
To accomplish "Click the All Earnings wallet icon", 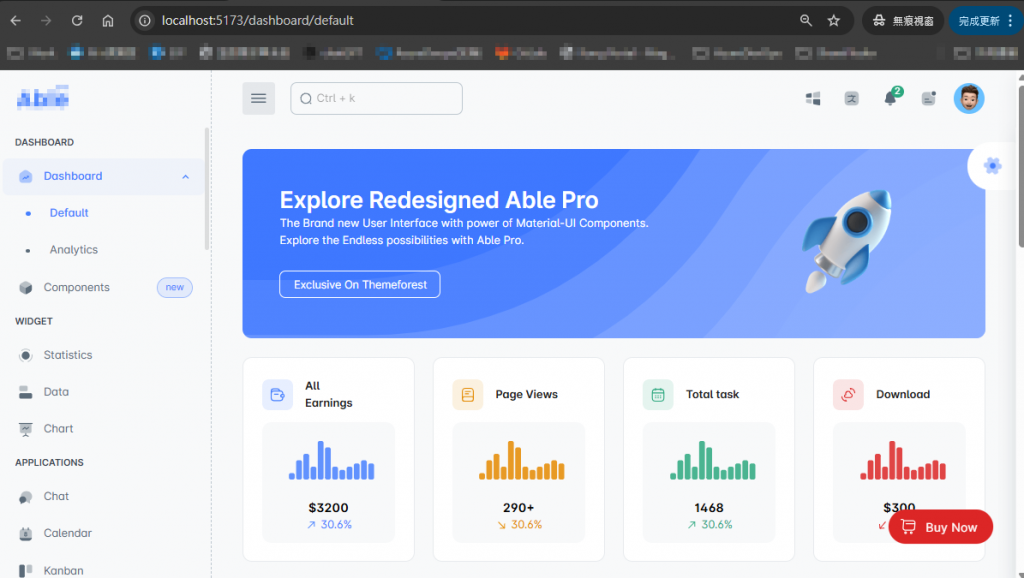I will (278, 394).
